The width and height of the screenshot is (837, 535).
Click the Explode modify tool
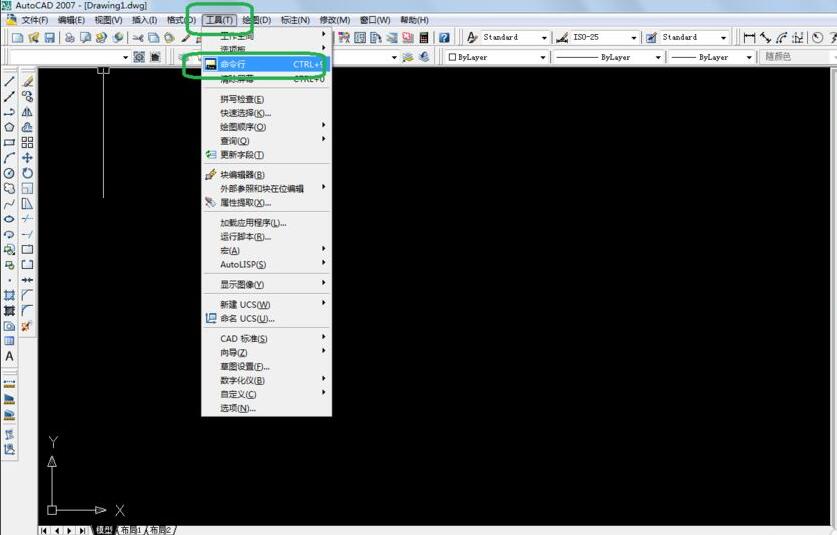point(27,326)
